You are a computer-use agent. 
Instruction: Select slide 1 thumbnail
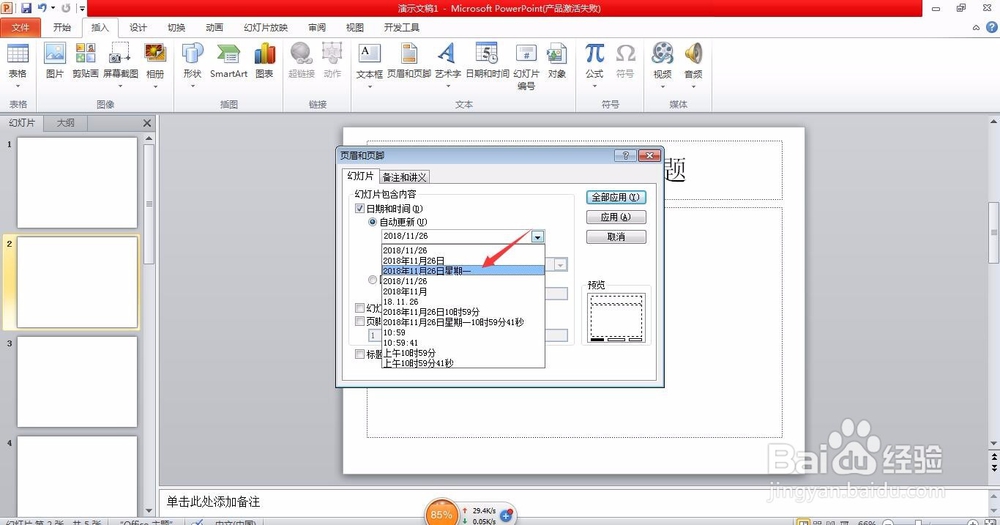77,182
